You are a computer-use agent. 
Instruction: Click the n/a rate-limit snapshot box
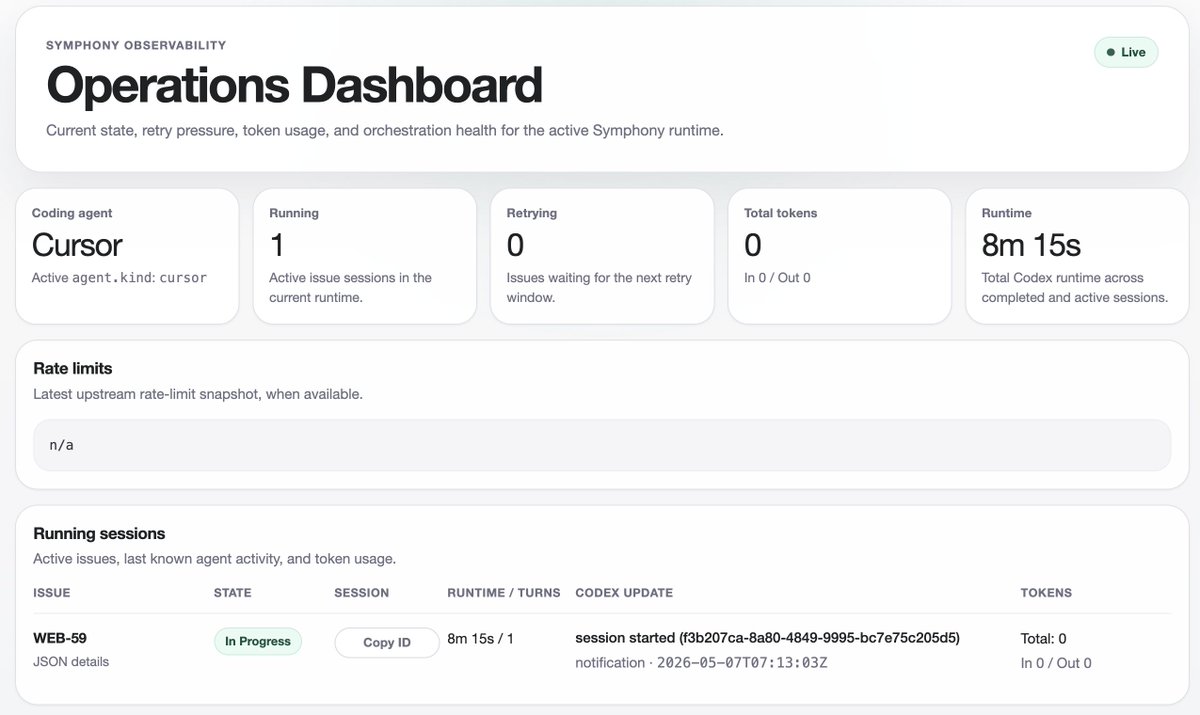tap(602, 445)
